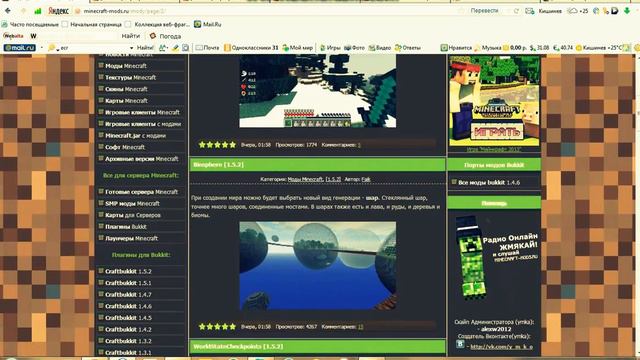Click Найти! in the mail.ru toolbar
The width and height of the screenshot is (640, 360).
[x=145, y=48]
